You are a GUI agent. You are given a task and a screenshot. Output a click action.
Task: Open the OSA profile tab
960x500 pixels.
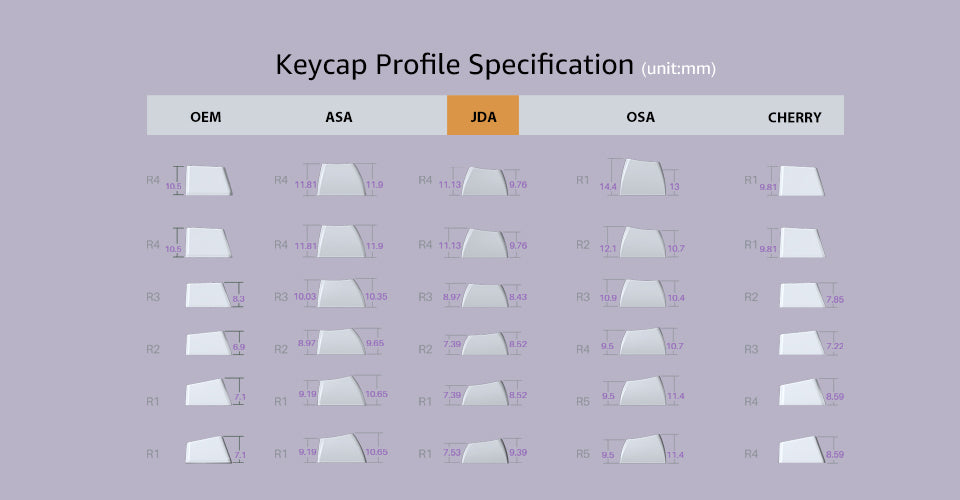(640, 117)
